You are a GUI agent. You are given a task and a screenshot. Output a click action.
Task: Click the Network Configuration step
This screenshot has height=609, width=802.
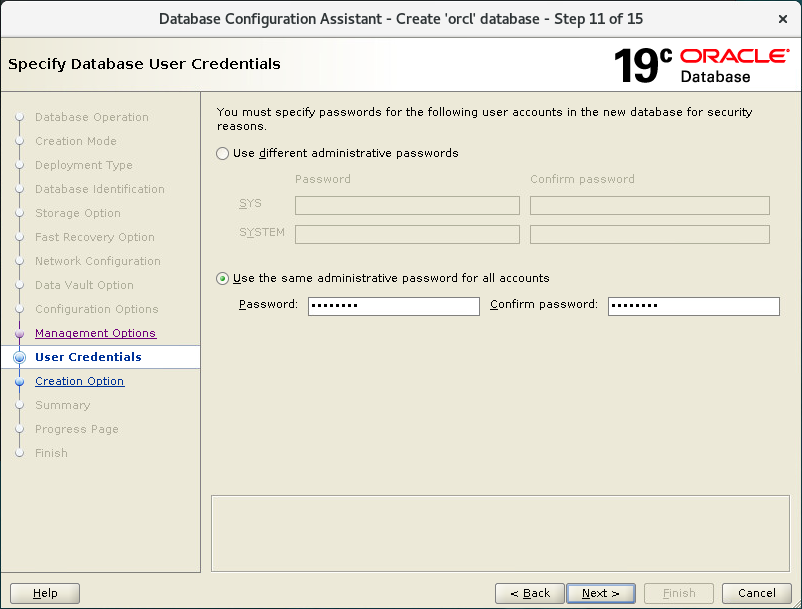point(98,261)
